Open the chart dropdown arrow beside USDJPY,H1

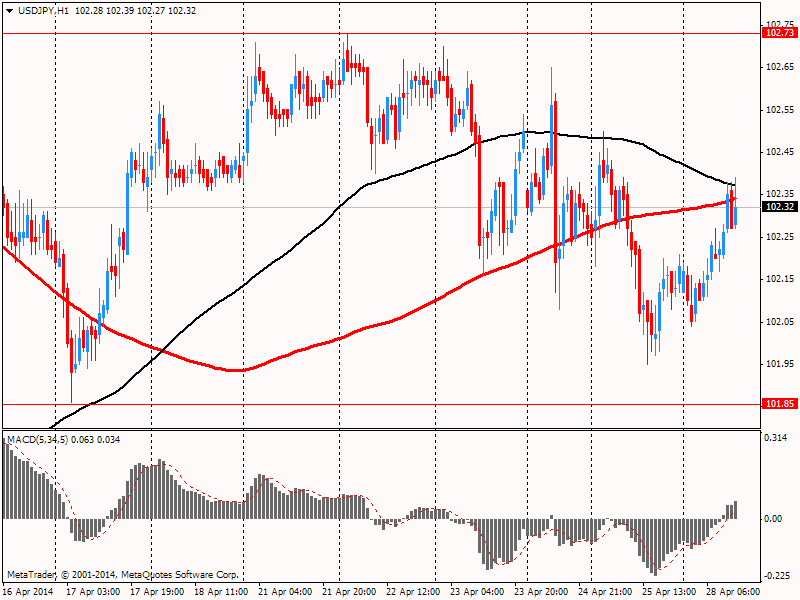9,10
